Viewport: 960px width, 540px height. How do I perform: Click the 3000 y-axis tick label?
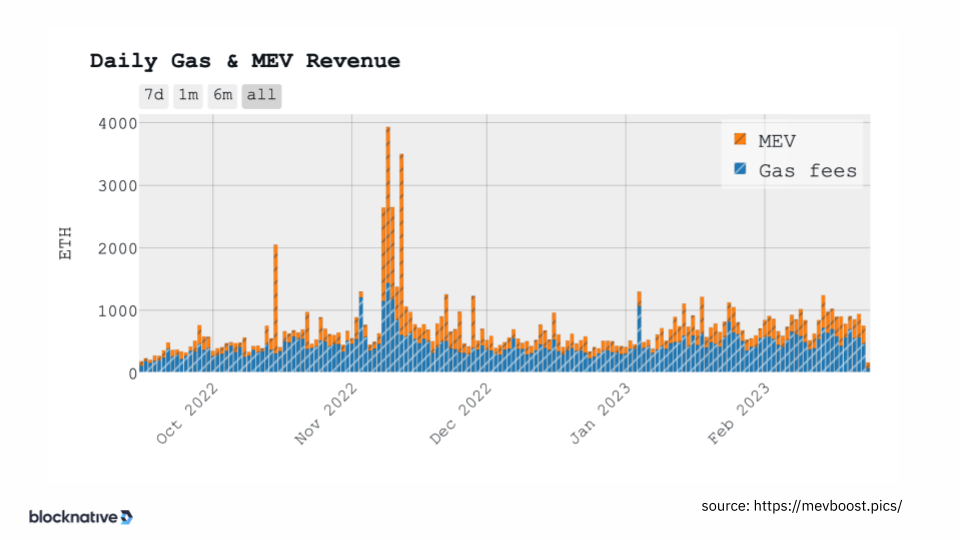[x=118, y=186]
